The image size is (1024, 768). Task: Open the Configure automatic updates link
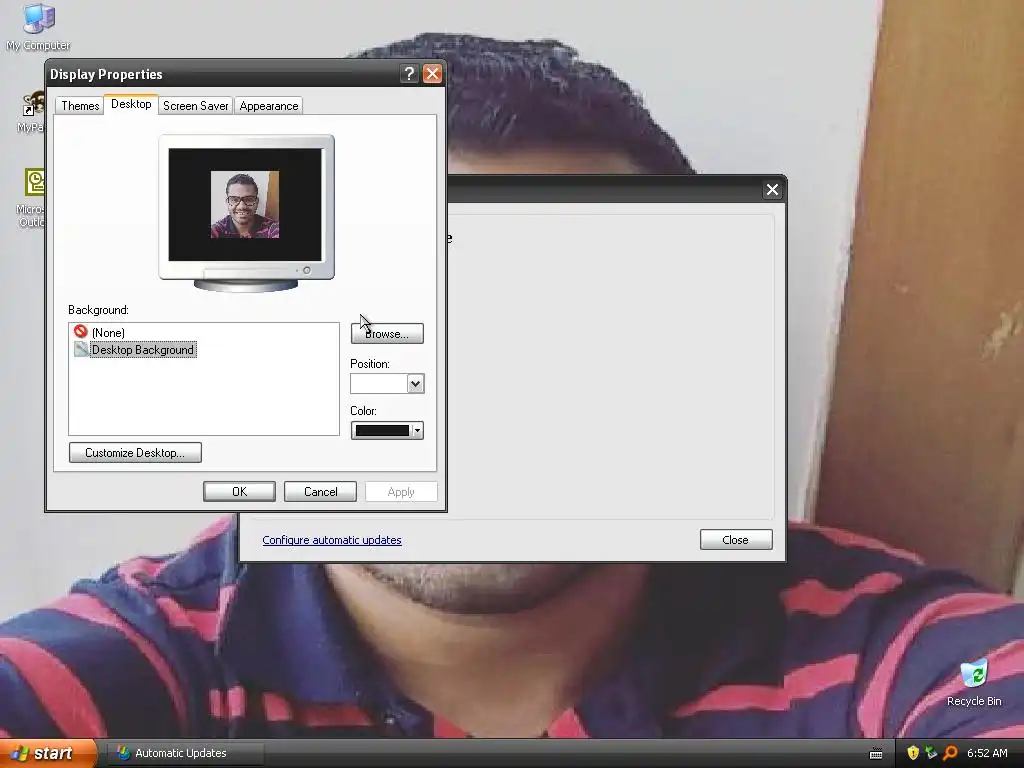coord(332,540)
